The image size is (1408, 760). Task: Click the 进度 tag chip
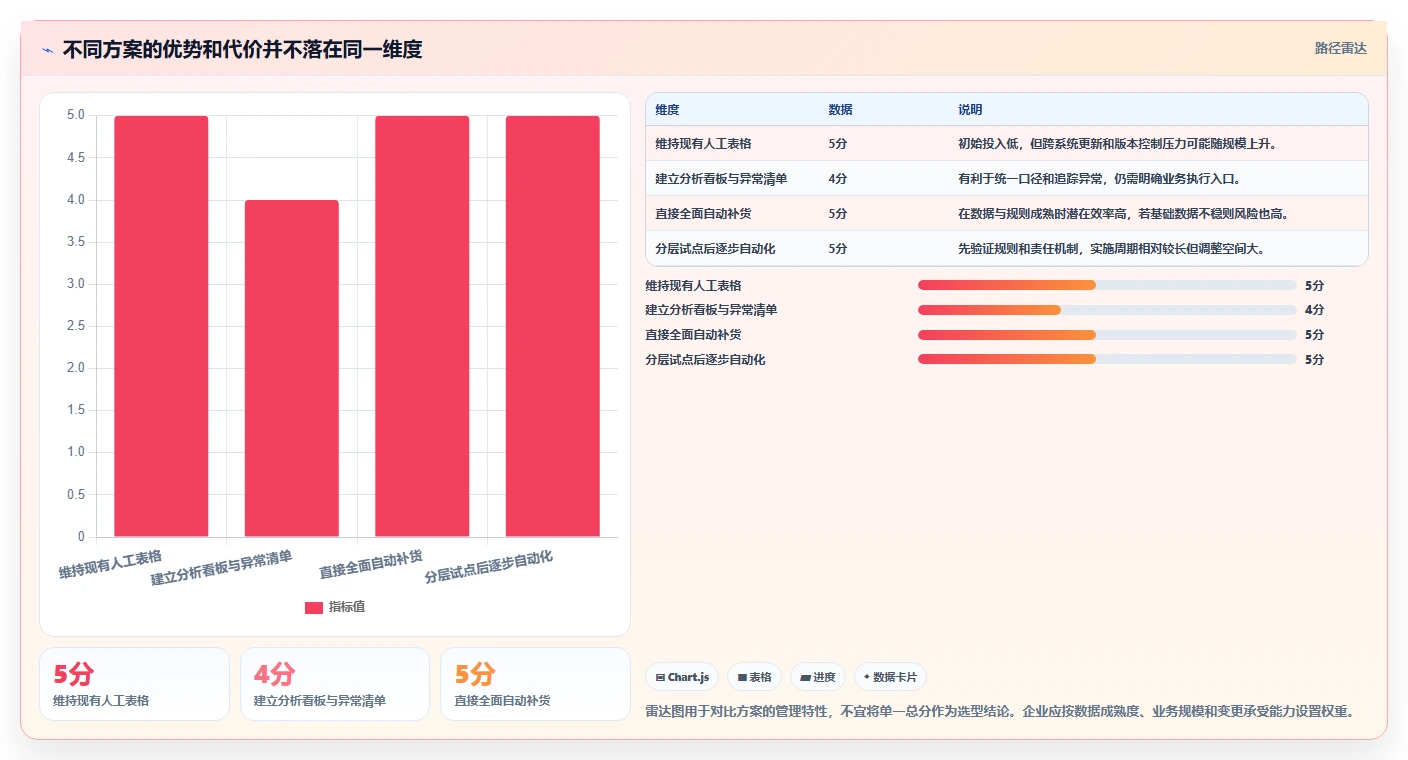point(817,677)
